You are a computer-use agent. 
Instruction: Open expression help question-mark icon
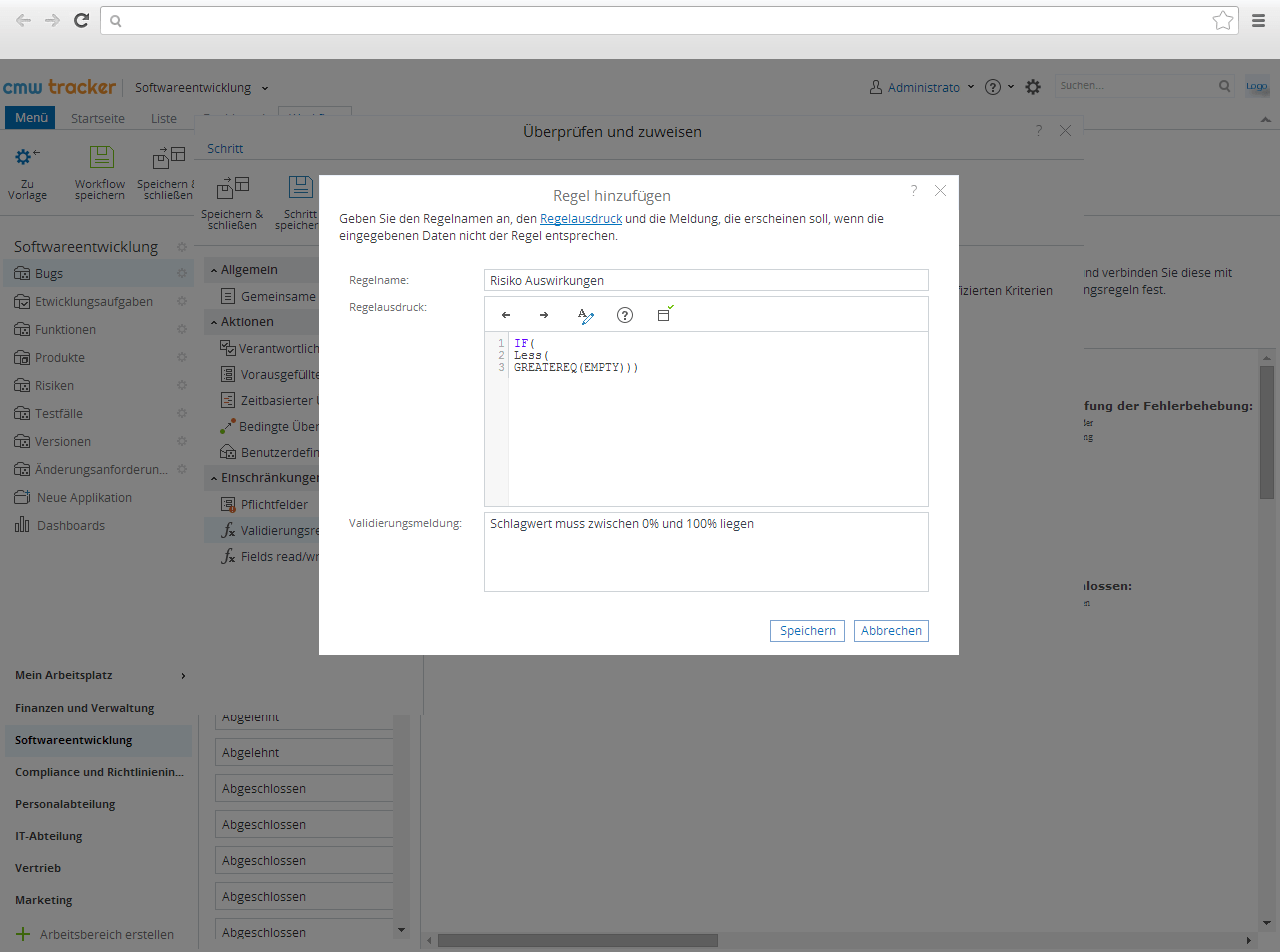tap(625, 315)
